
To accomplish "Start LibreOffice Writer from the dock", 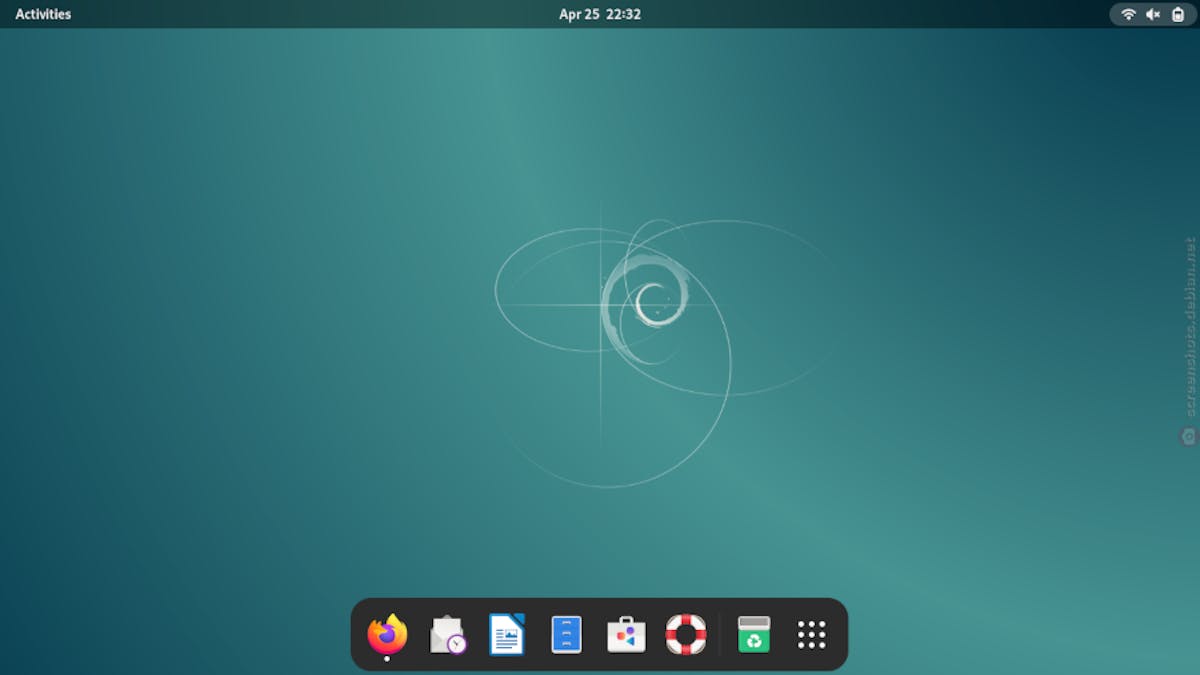I will coord(507,634).
